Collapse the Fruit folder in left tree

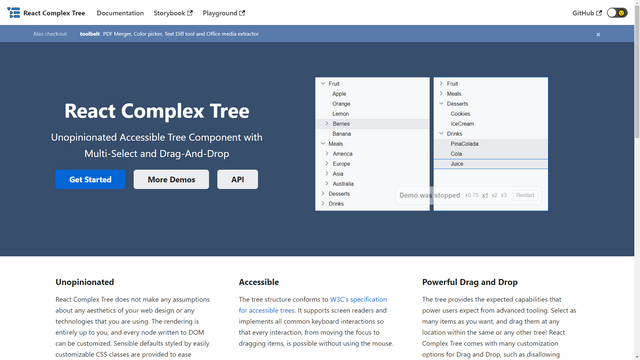323,83
